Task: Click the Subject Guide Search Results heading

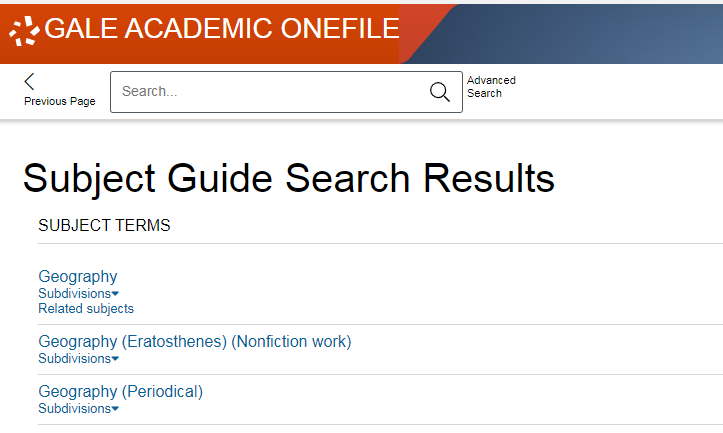Action: (x=288, y=178)
